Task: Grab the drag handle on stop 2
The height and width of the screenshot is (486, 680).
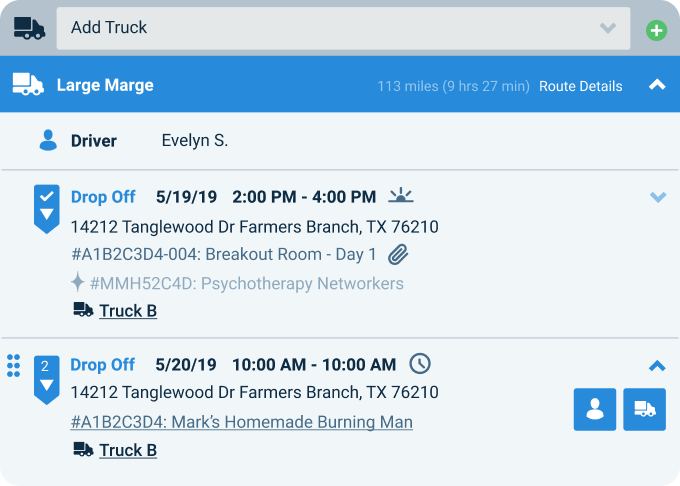Action: [14, 366]
